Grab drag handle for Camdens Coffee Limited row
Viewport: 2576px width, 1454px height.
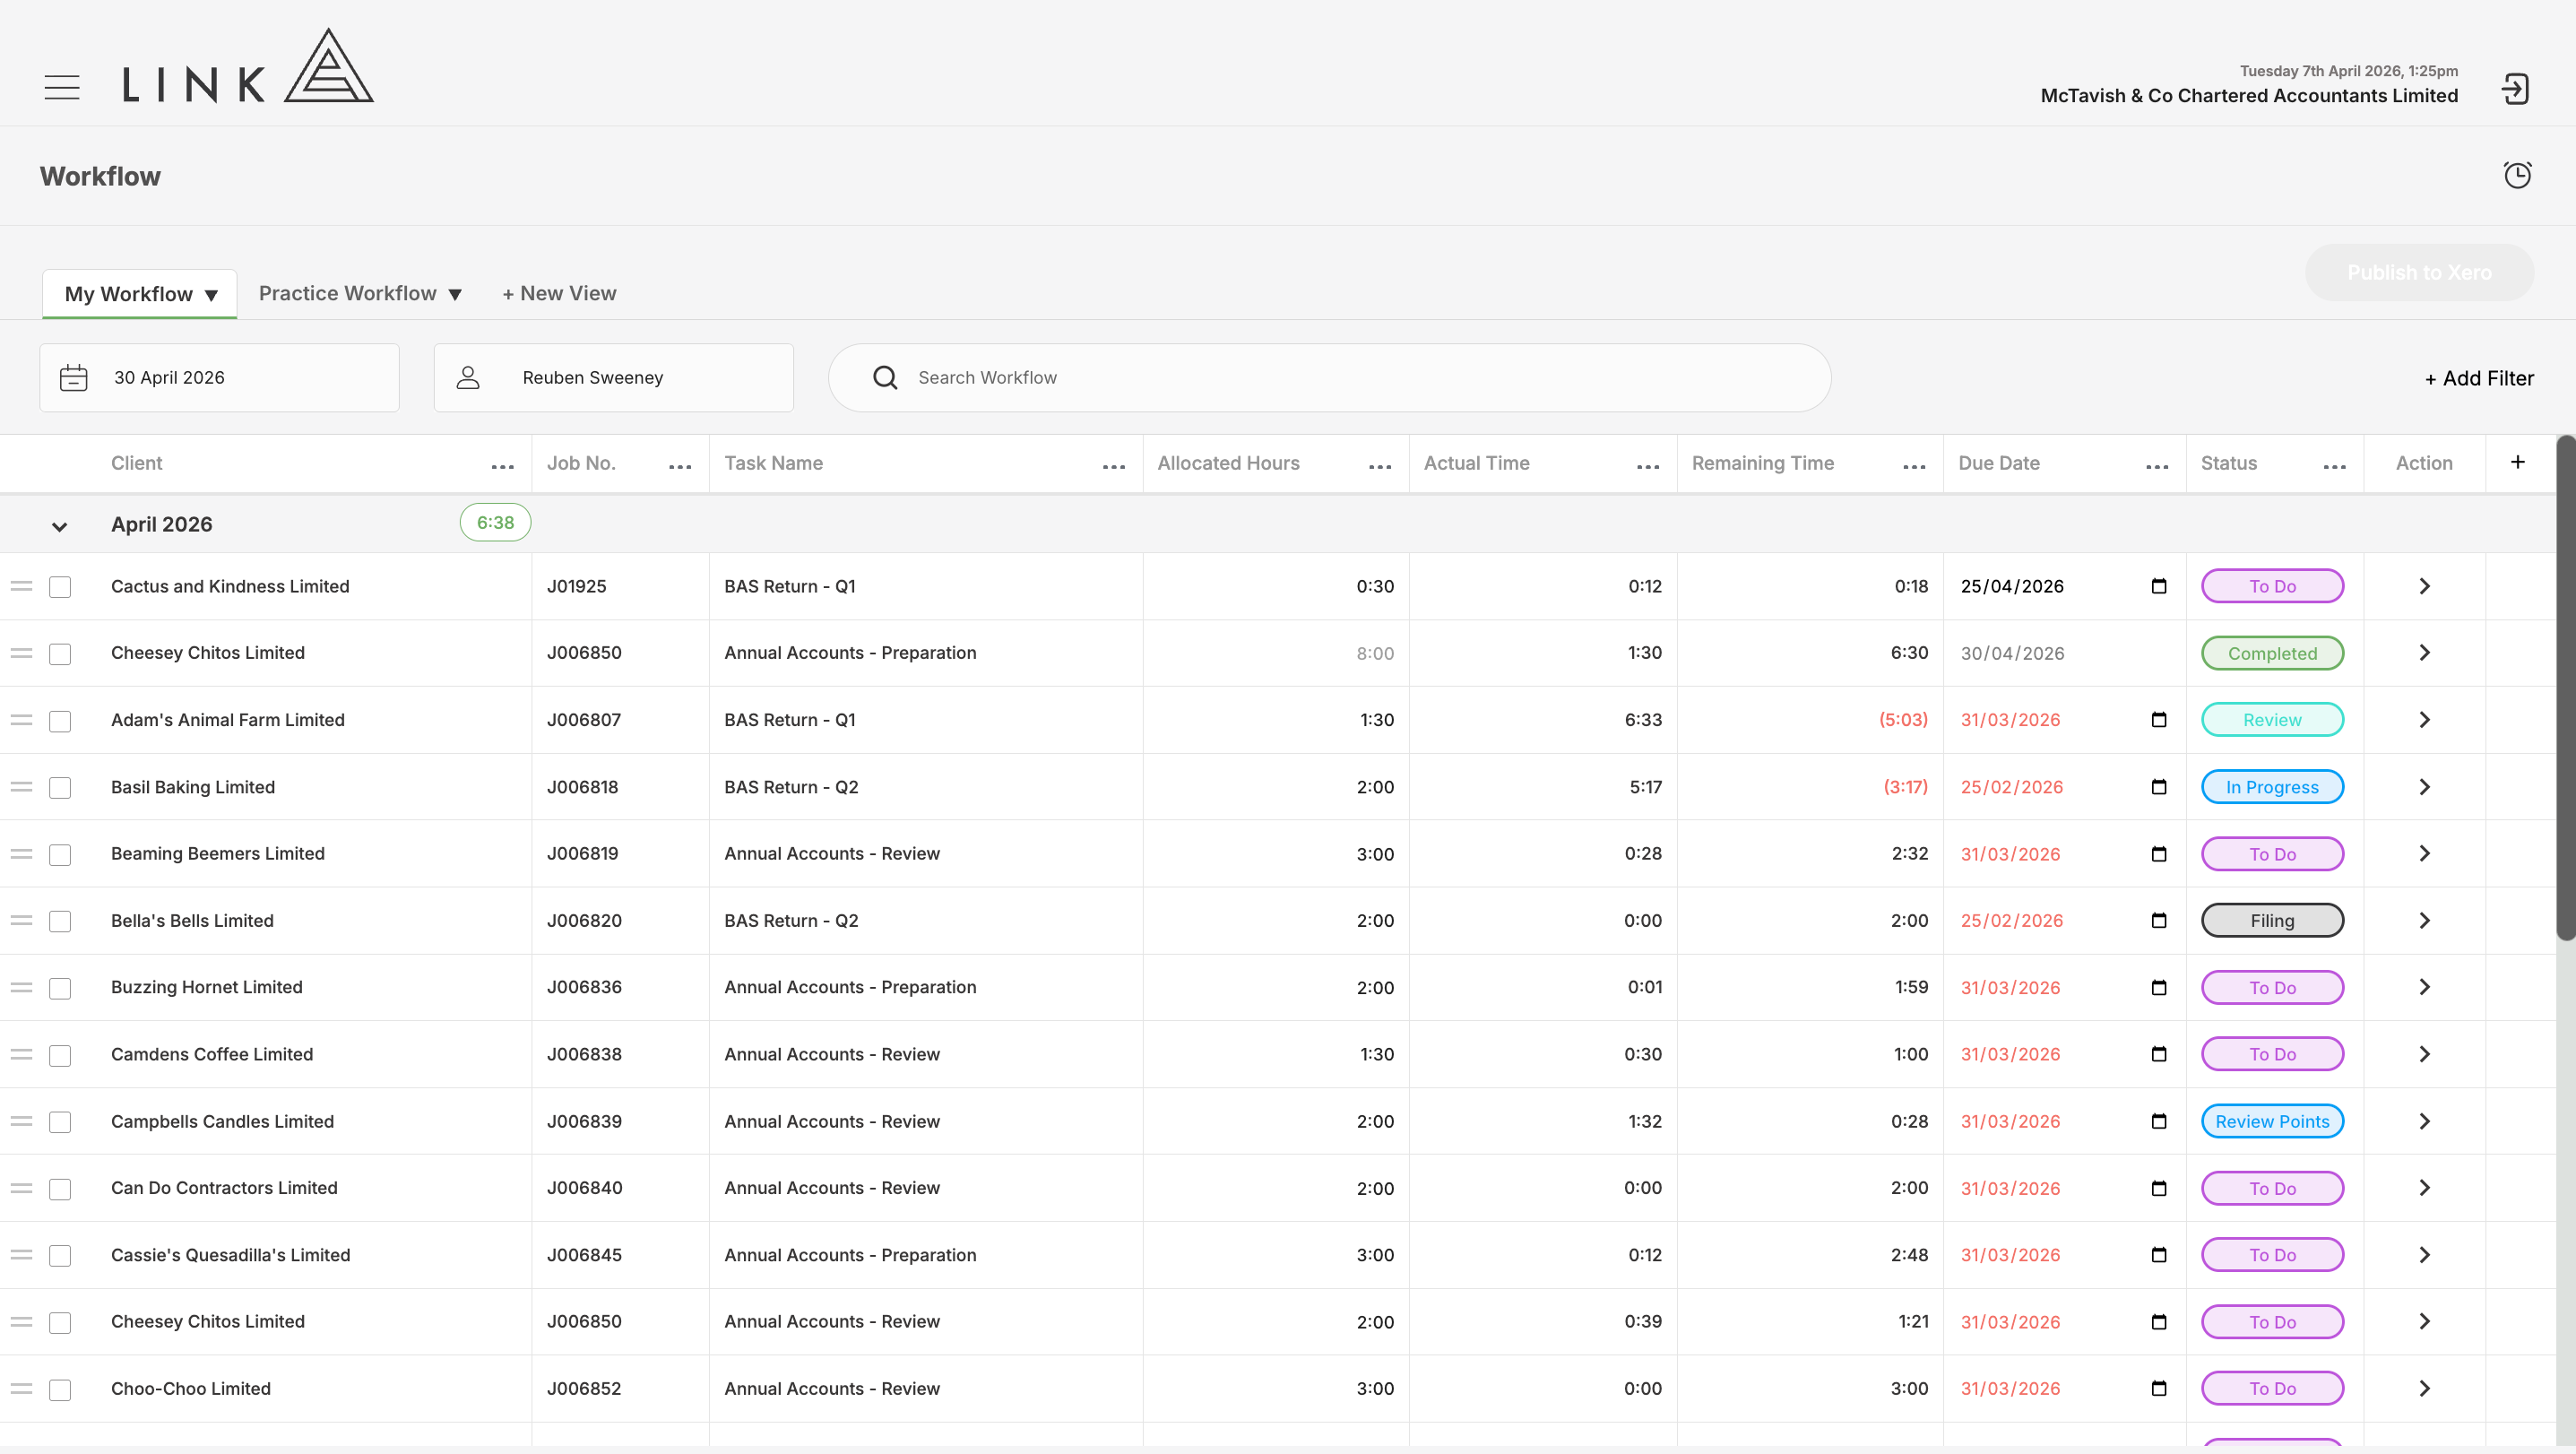pos(22,1054)
